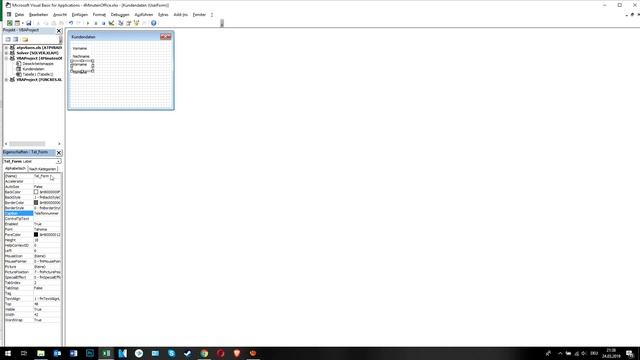The image size is (640, 360).
Task: Open the Project Explorer toolbar icon
Action: [121, 23]
